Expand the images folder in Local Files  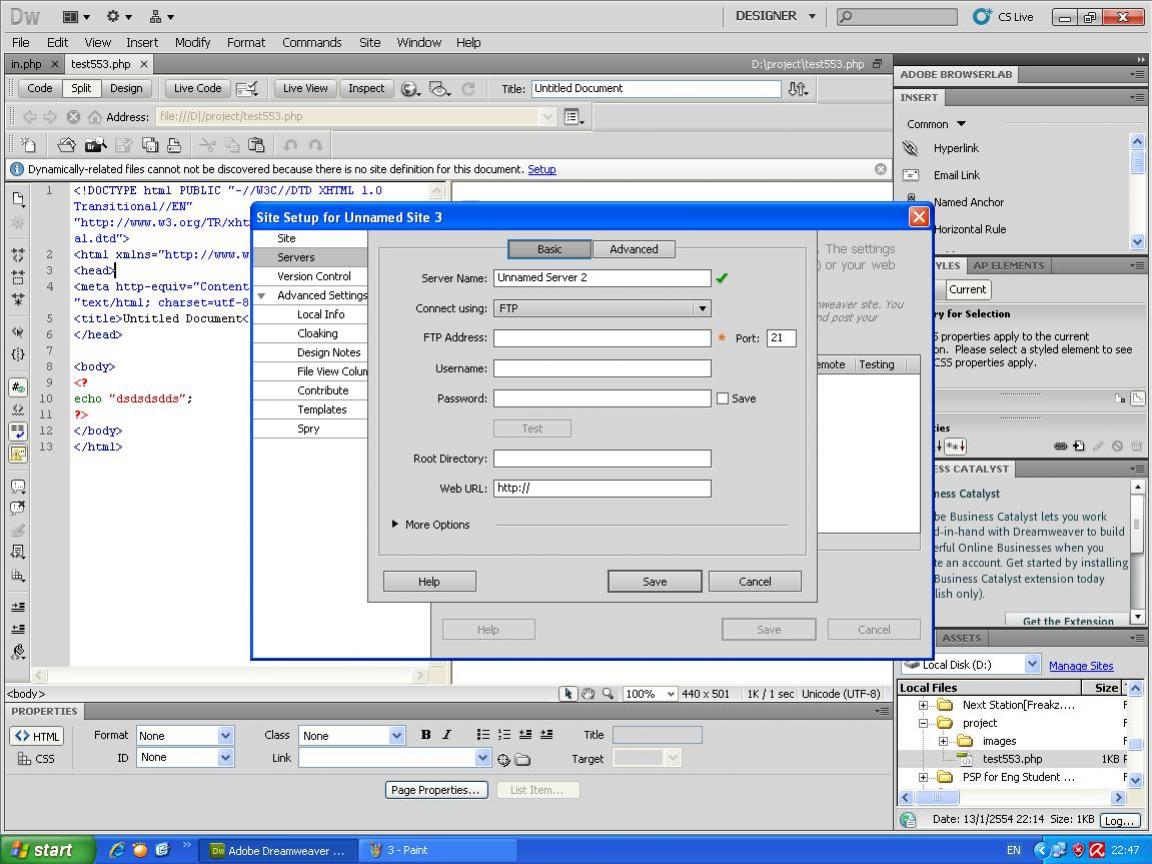coord(943,741)
